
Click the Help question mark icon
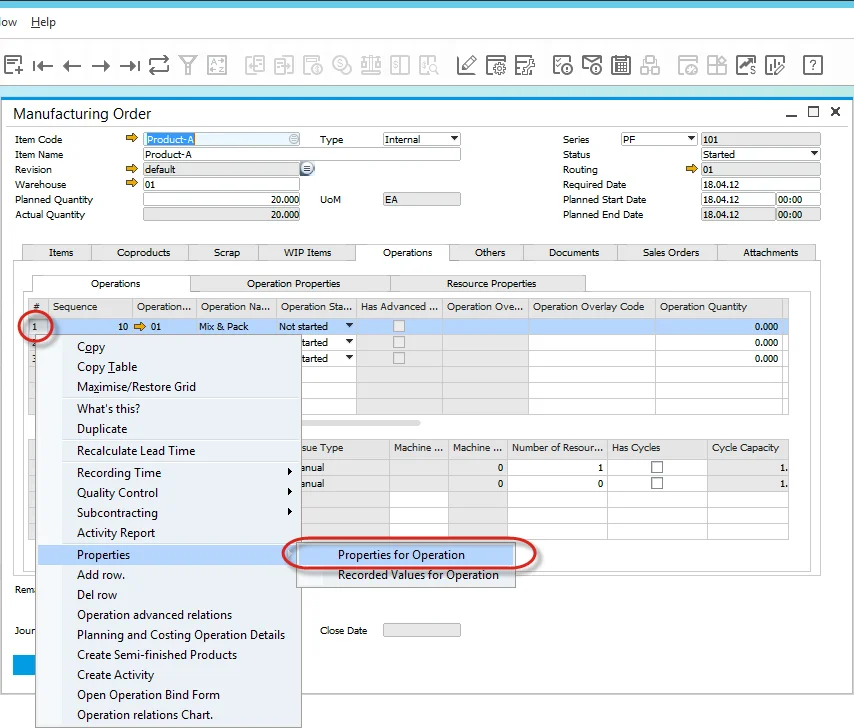[x=812, y=66]
